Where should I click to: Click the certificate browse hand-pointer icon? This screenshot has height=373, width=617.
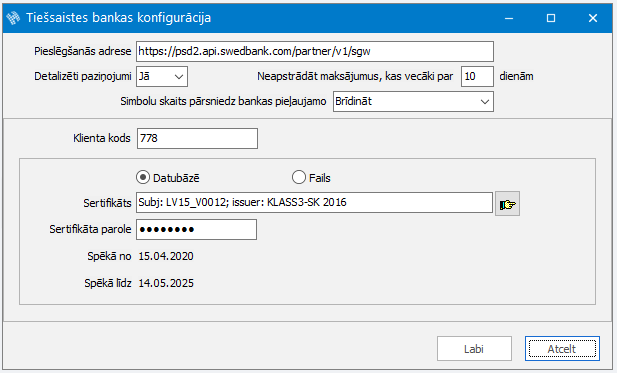[x=507, y=204]
